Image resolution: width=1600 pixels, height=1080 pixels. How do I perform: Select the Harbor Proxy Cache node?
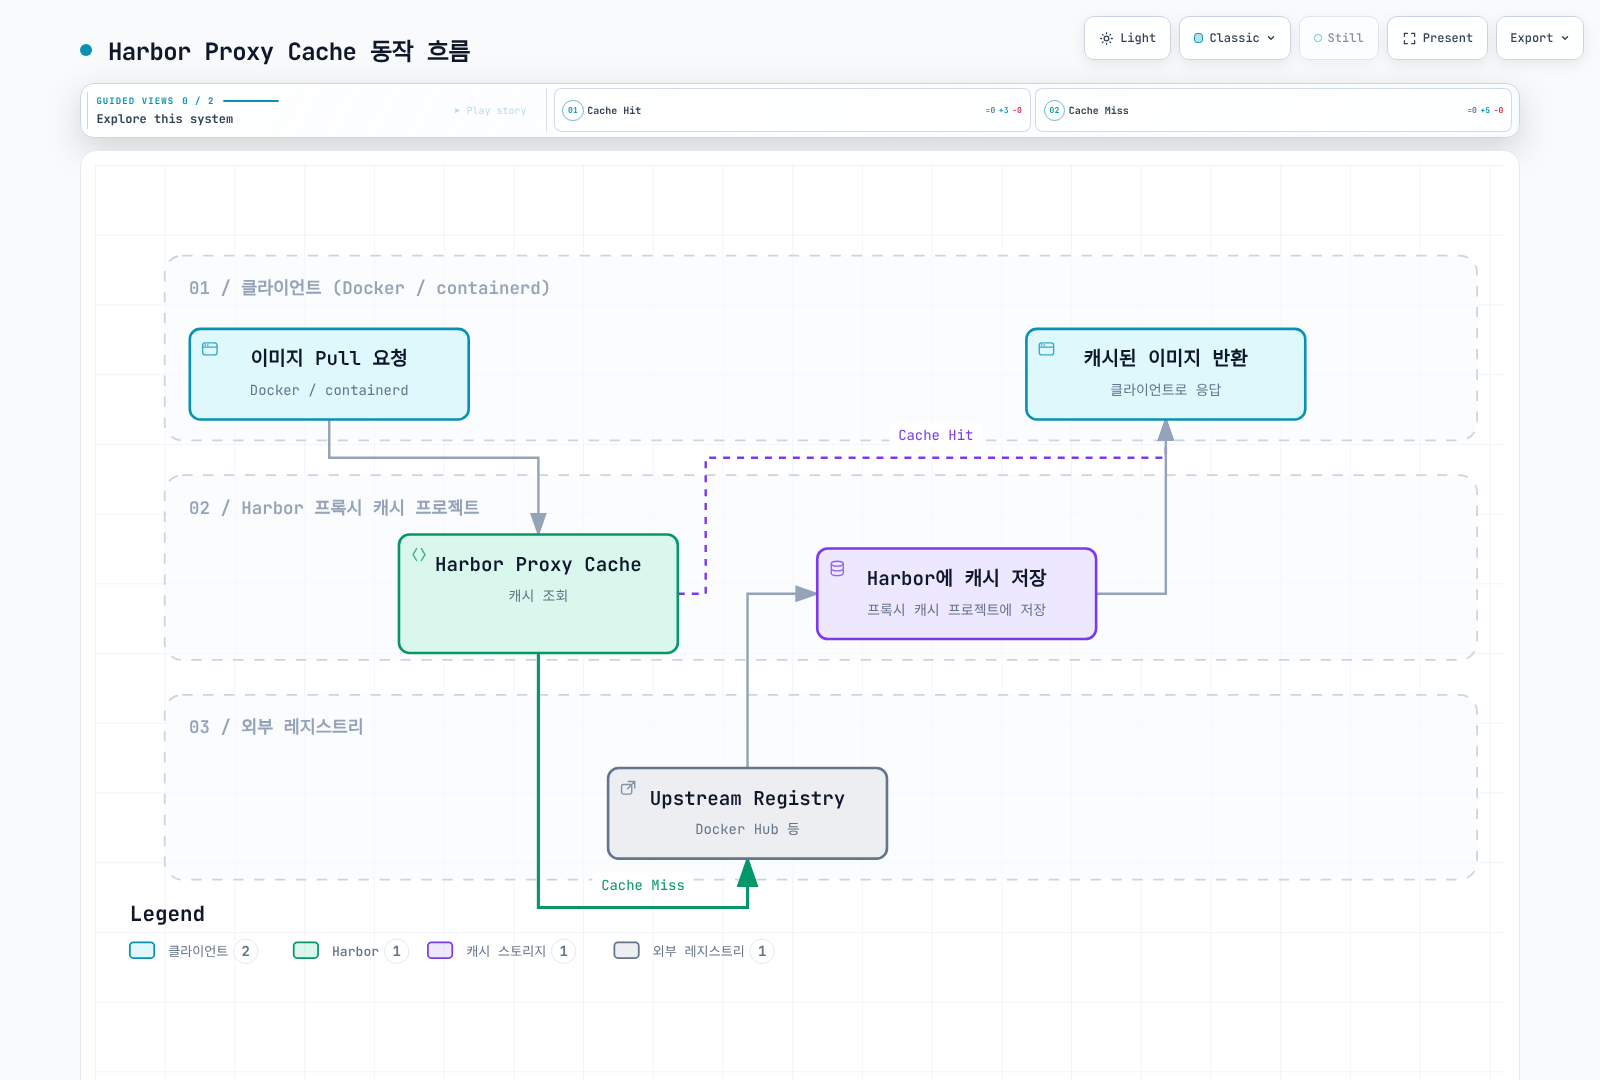point(538,594)
